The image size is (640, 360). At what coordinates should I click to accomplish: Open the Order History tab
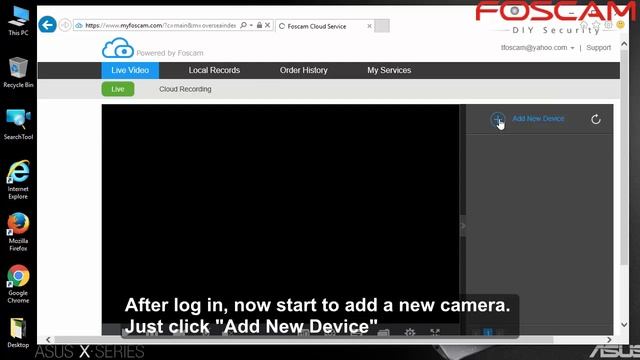coord(303,70)
